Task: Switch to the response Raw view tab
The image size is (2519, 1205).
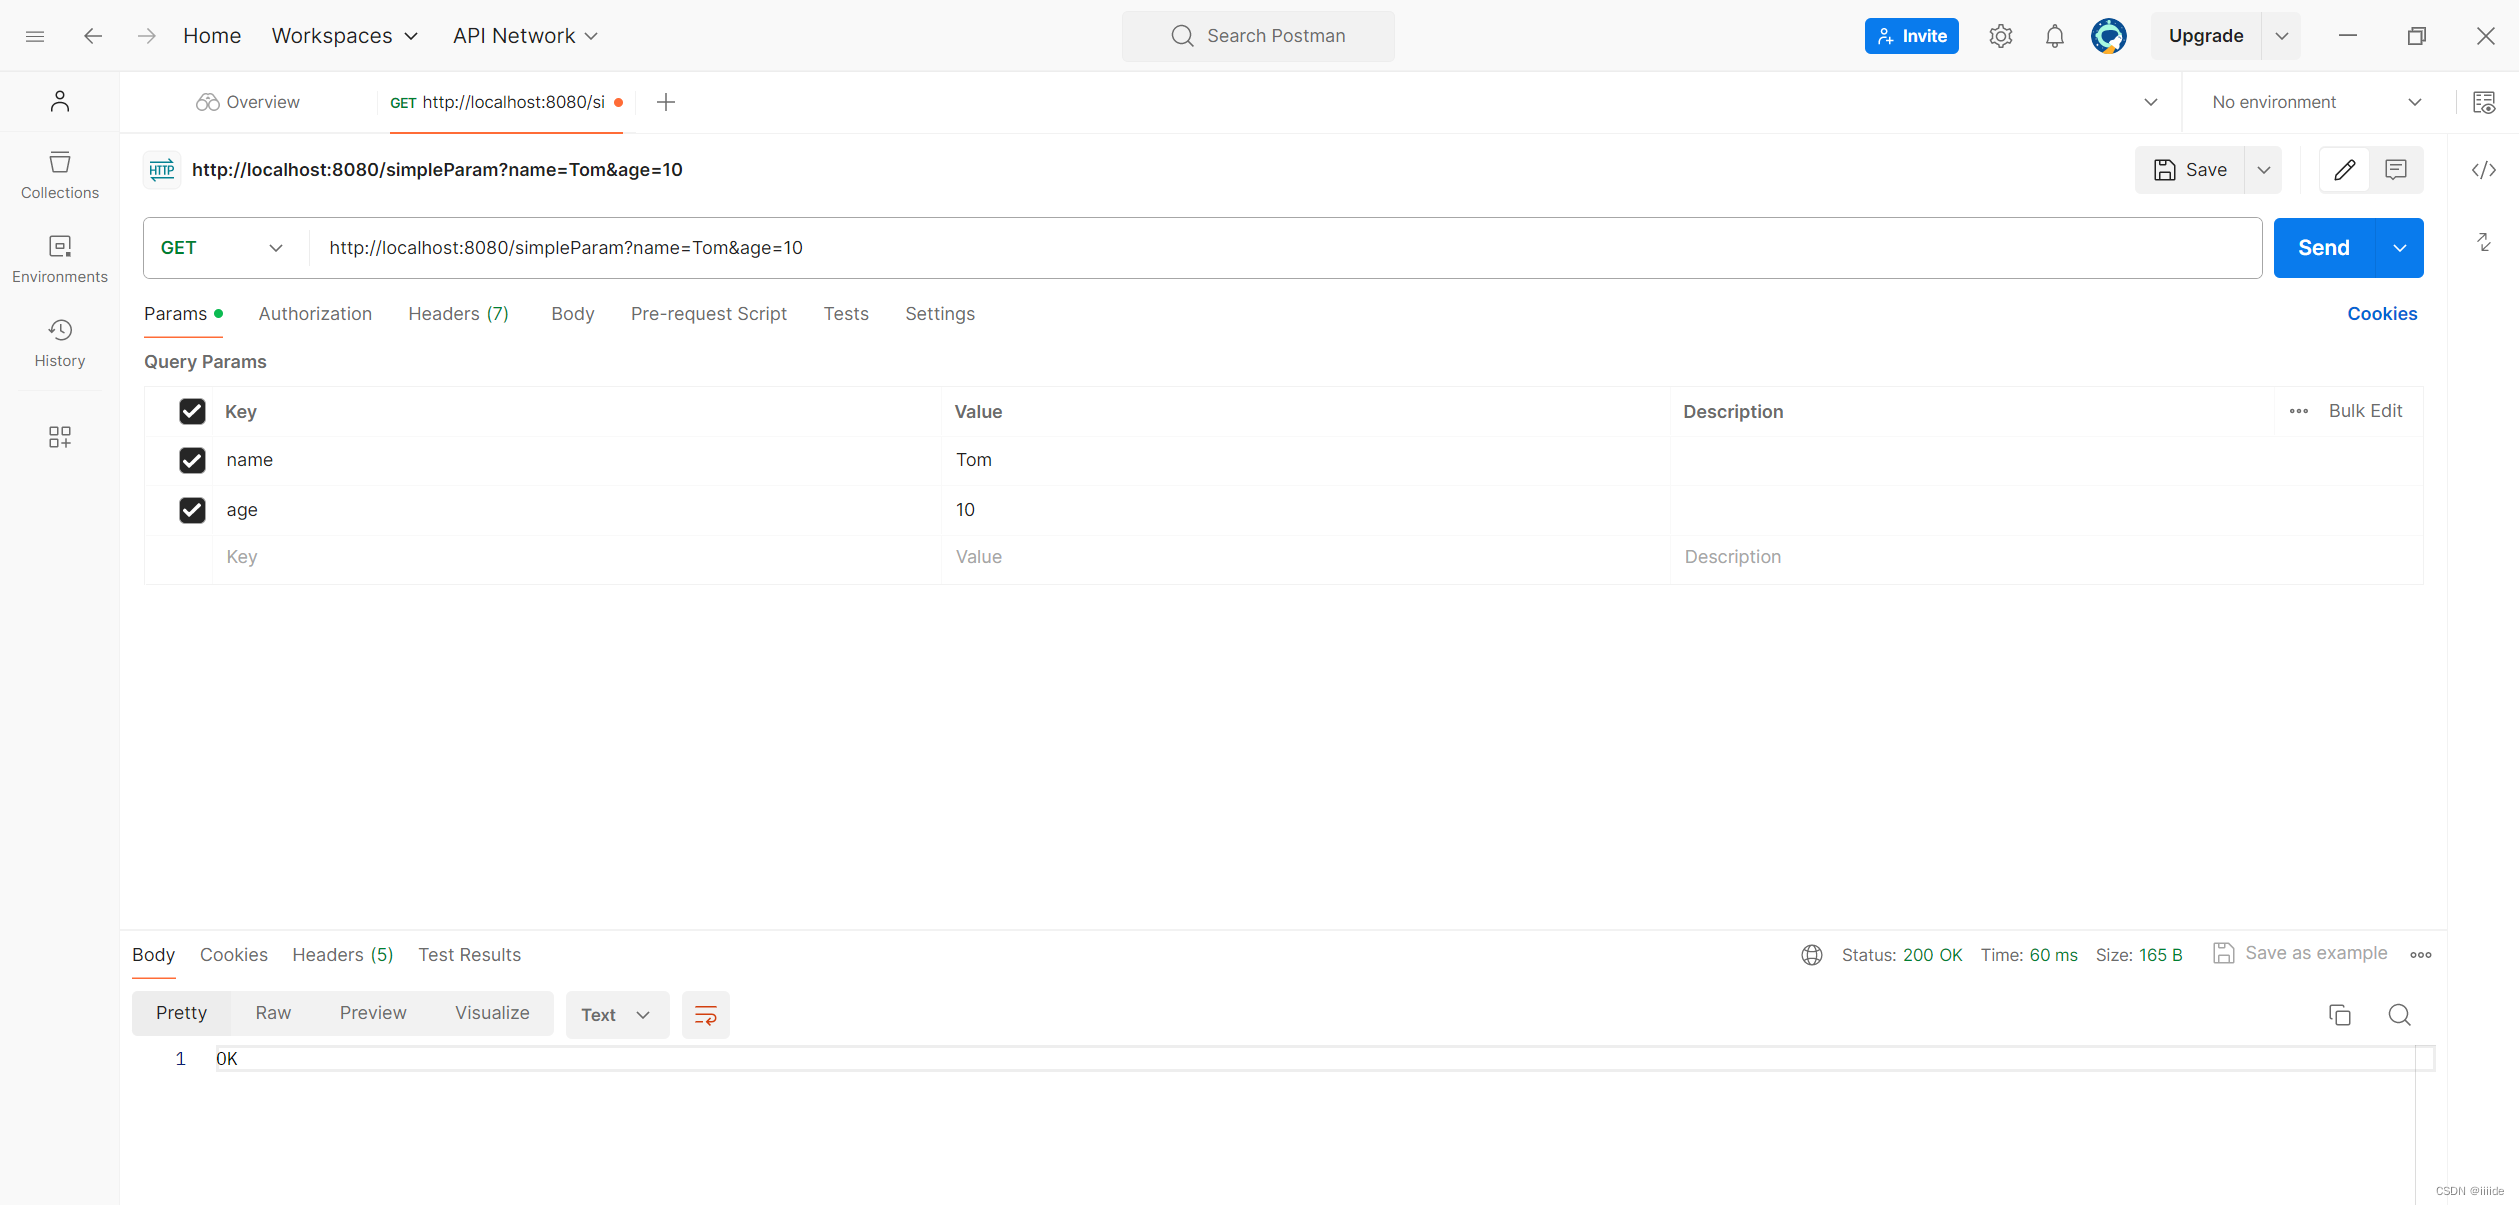Action: (273, 1013)
